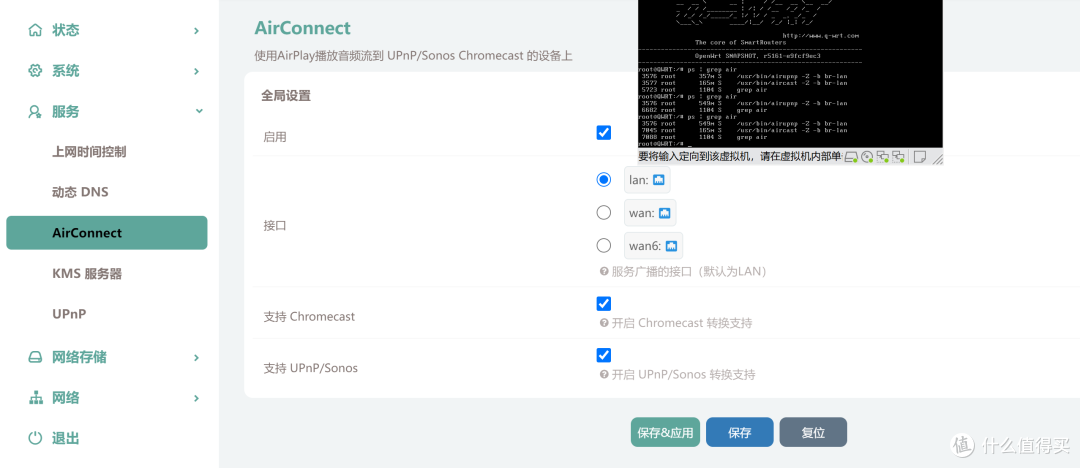This screenshot has height=468, width=1080.
Task: Click the wan: interface label badge
Action: [x=650, y=213]
